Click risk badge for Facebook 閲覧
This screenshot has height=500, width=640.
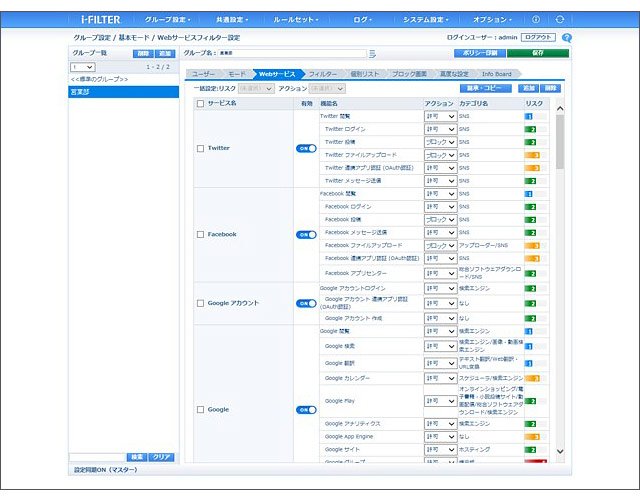[529, 194]
